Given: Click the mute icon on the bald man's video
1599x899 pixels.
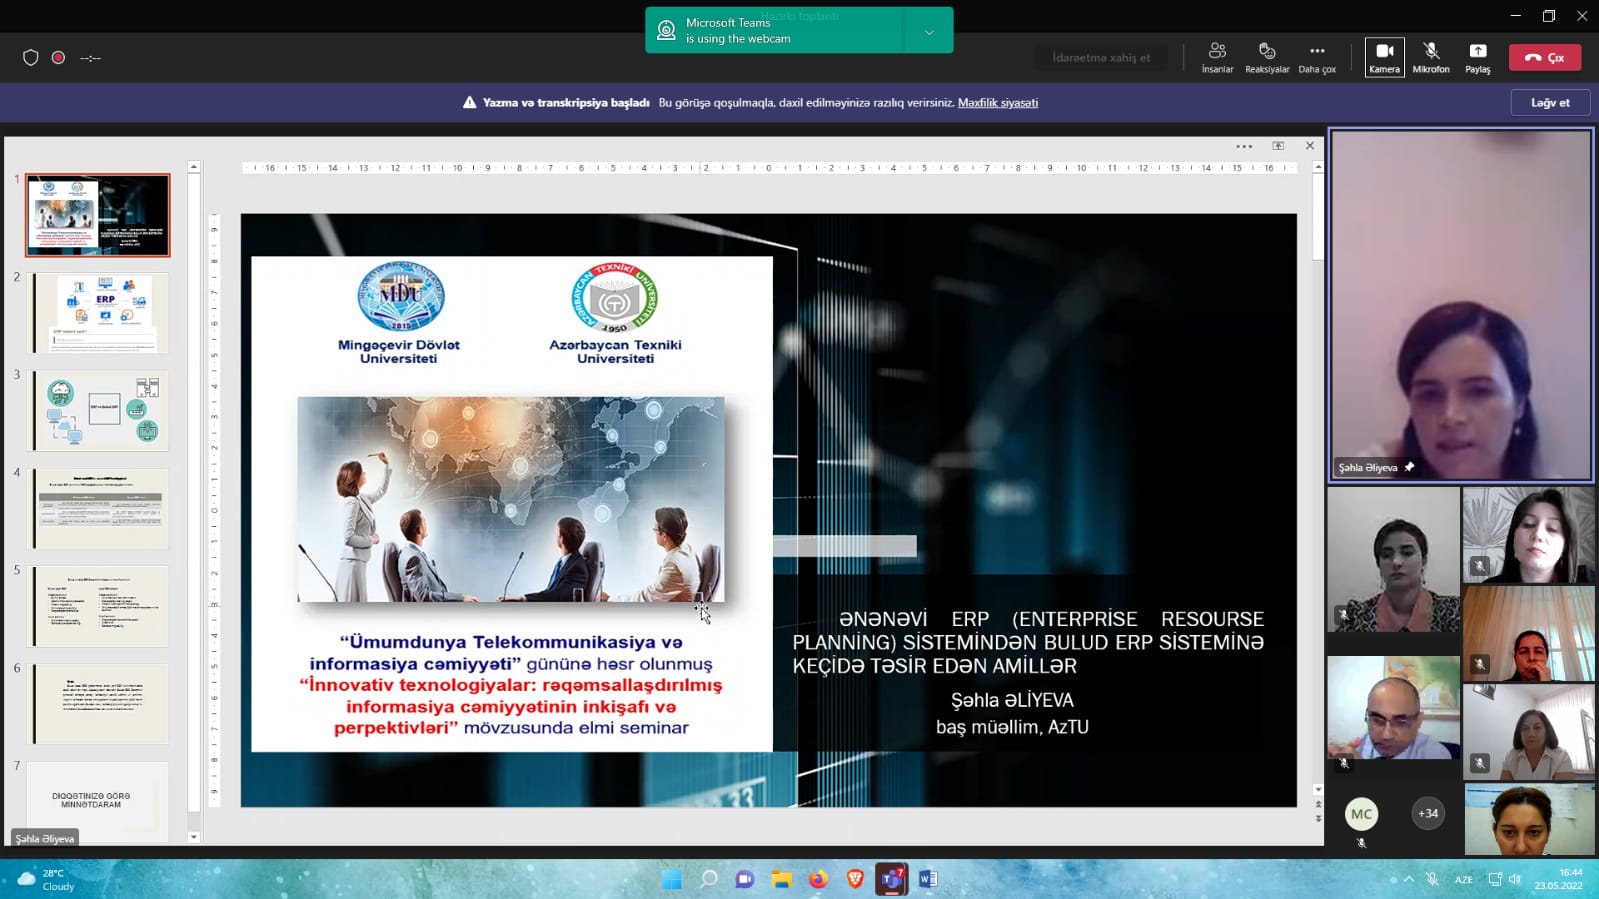Looking at the screenshot, I should [1344, 763].
